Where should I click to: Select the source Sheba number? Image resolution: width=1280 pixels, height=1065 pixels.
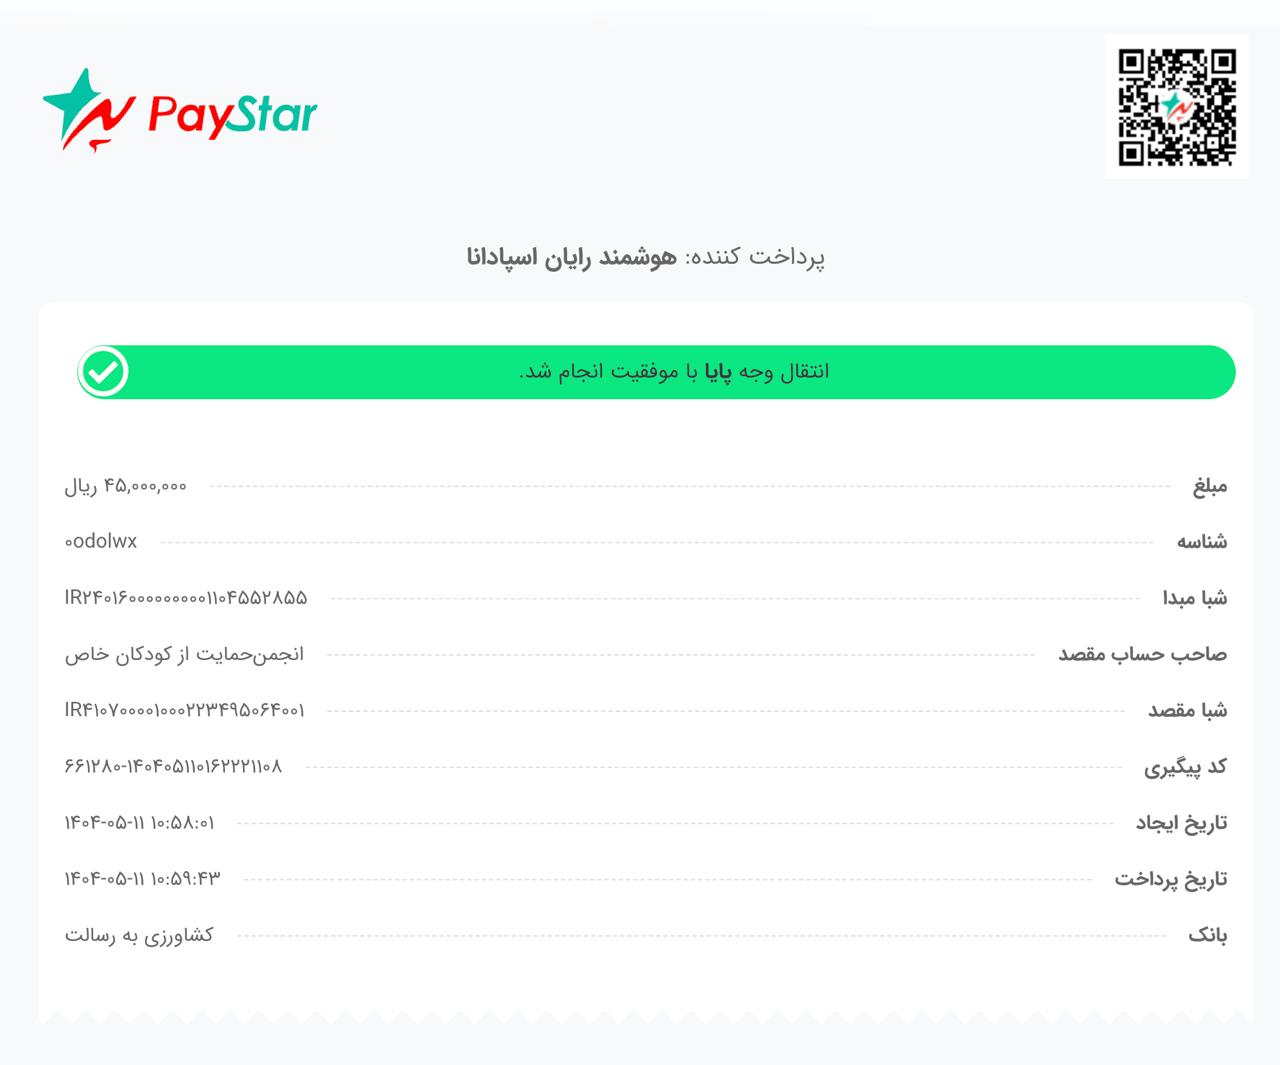tap(186, 598)
